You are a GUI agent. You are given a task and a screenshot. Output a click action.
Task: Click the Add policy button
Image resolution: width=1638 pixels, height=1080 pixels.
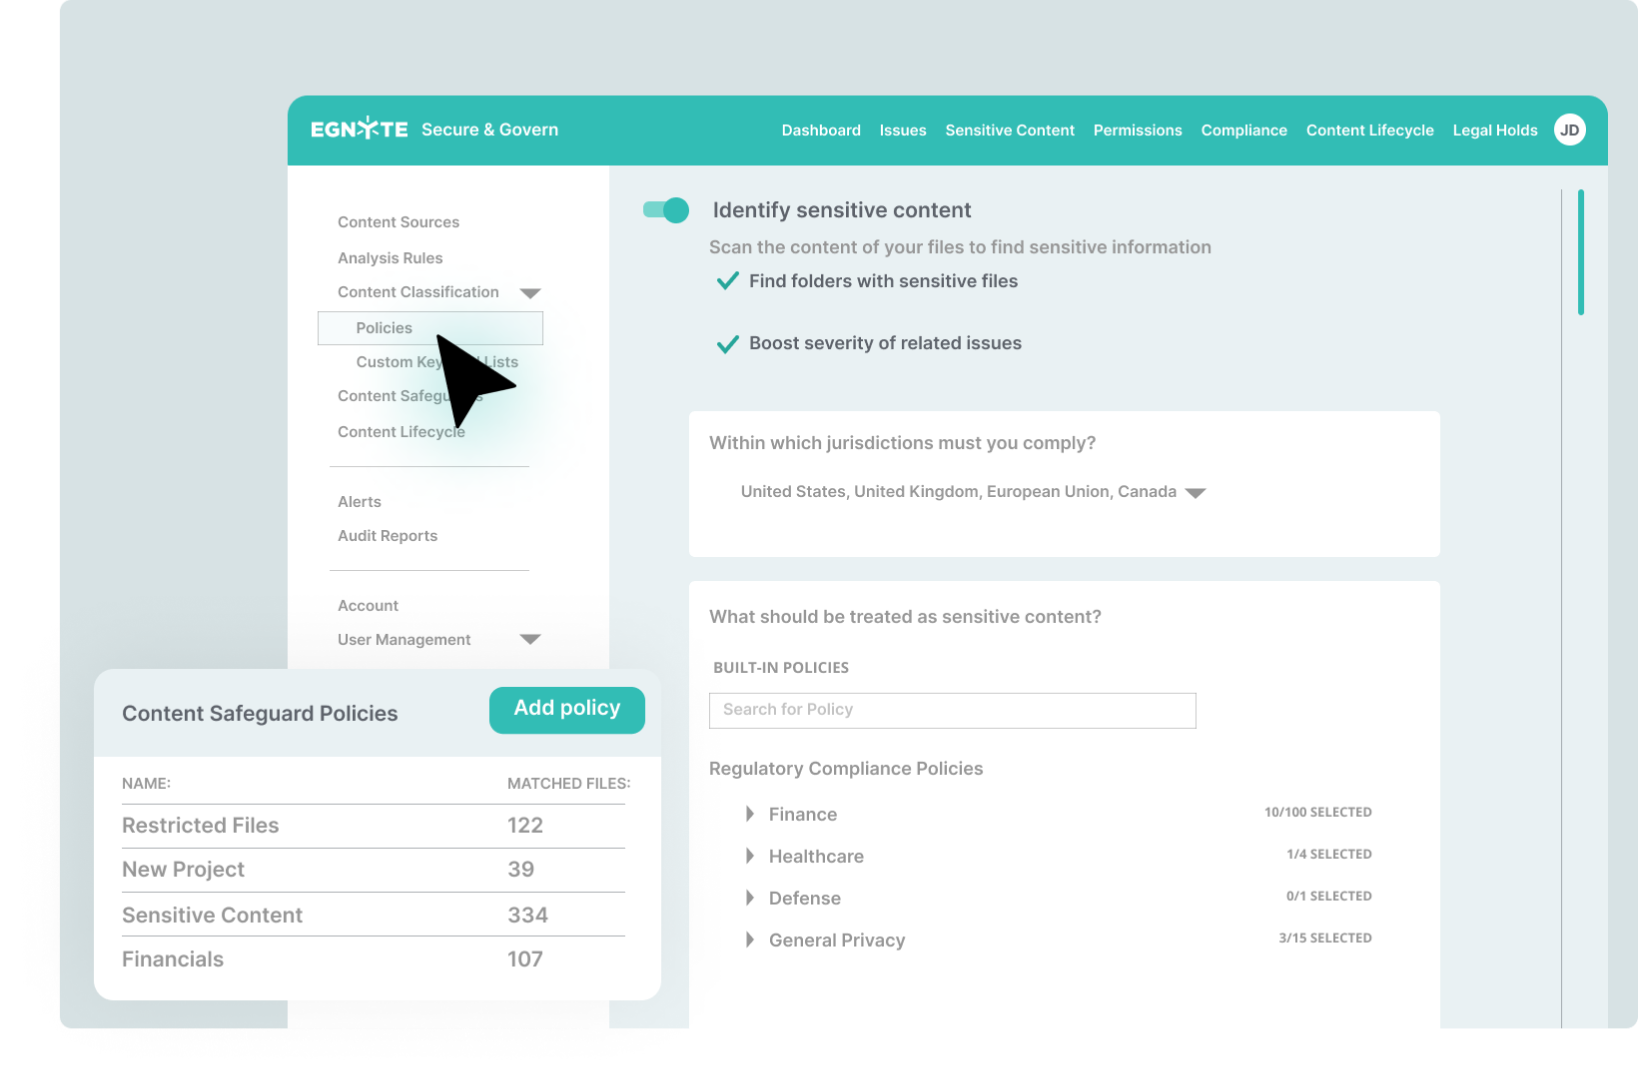tap(566, 709)
